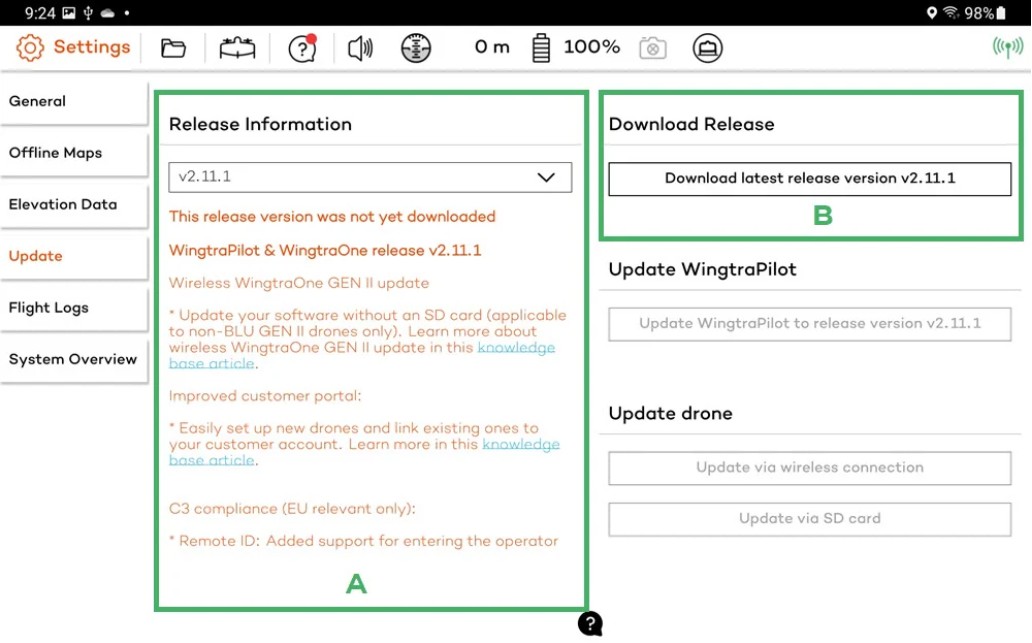Click Update via wireless connection
Viewport: 1032px width, 643px height.
pyautogui.click(x=810, y=467)
